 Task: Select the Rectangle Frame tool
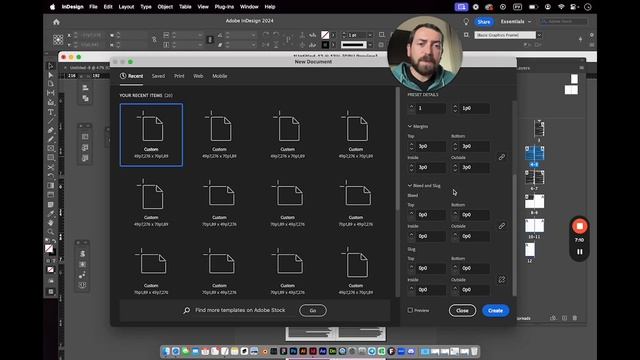coord(51,149)
